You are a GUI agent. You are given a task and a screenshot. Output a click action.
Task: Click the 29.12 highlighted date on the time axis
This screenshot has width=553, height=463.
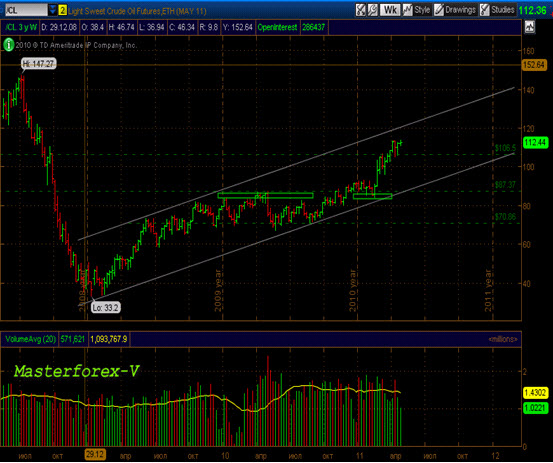pyautogui.click(x=95, y=455)
